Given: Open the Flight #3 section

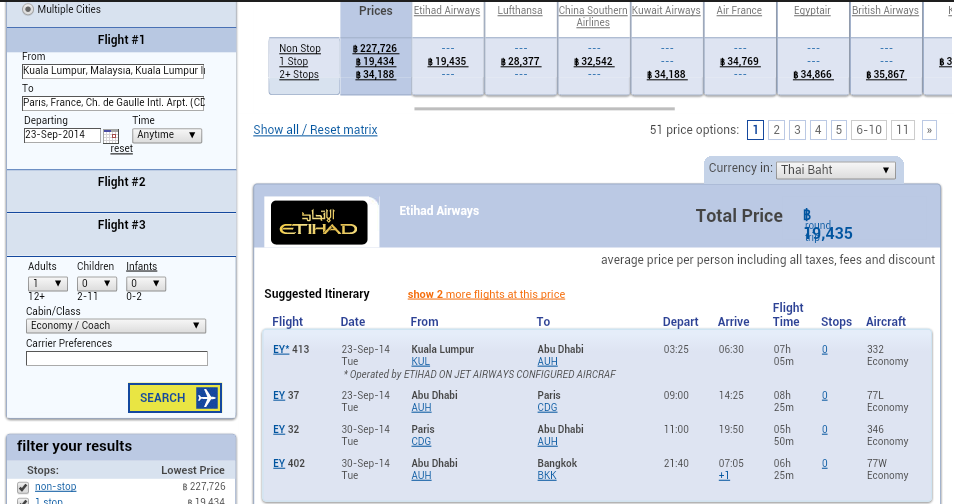Looking at the screenshot, I should 121,225.
